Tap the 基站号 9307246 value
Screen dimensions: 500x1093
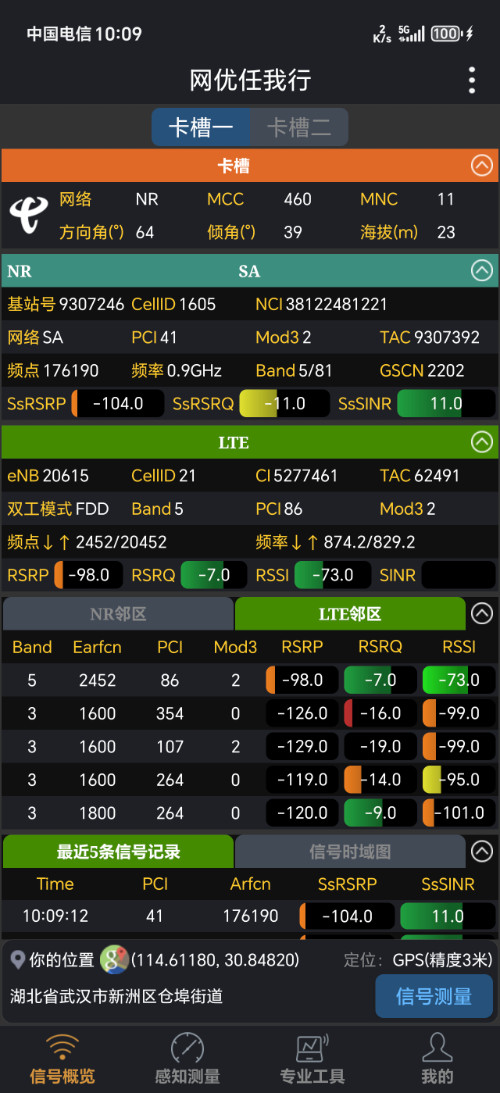[92, 304]
